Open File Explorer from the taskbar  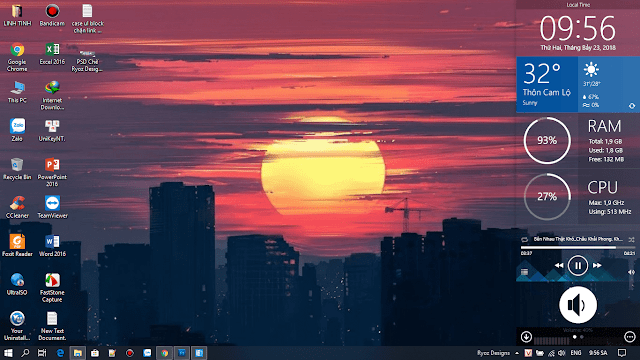click(x=77, y=353)
